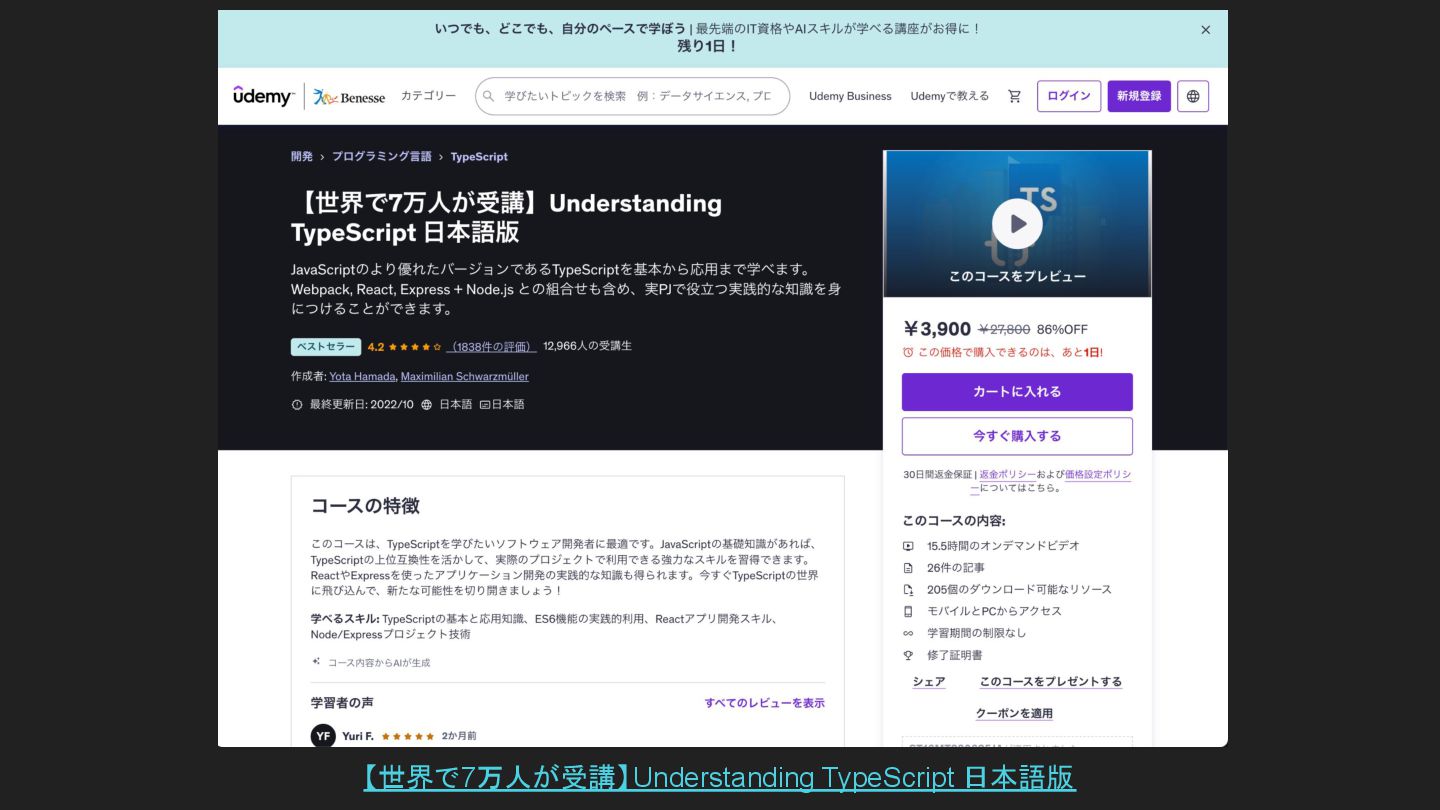1440x810 pixels.
Task: Click the ログイン button
Action: [x=1069, y=96]
